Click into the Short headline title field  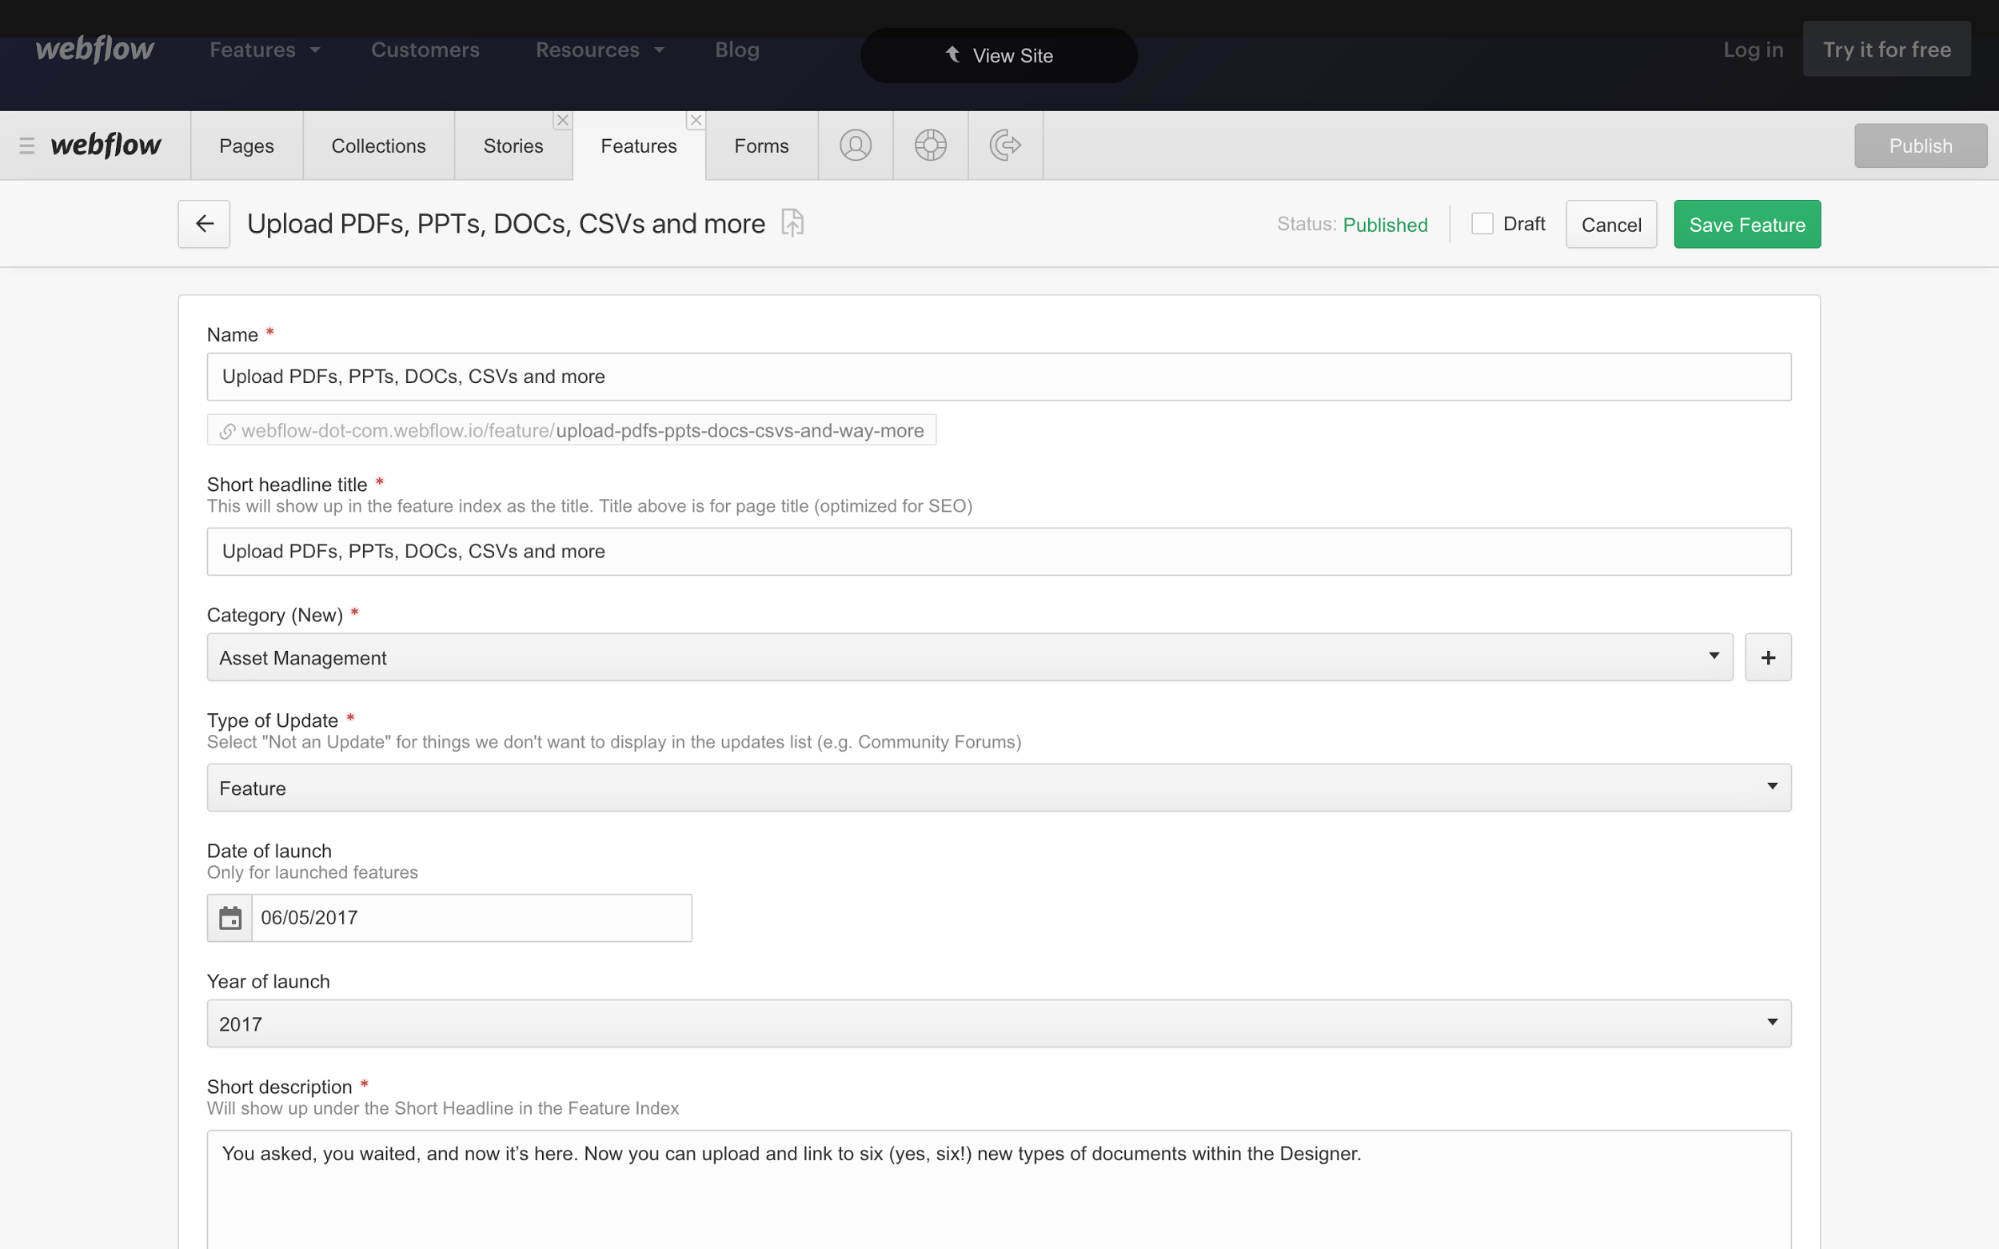[x=998, y=552]
